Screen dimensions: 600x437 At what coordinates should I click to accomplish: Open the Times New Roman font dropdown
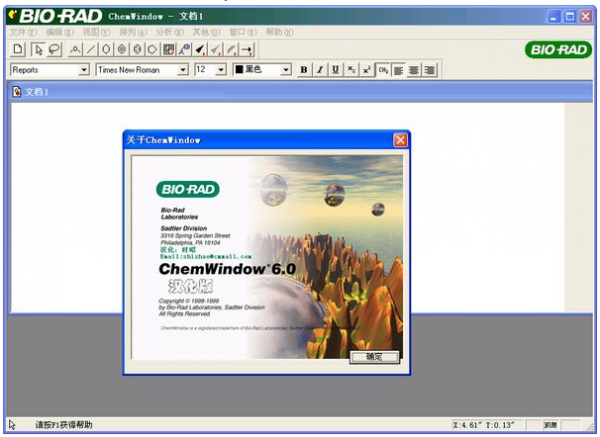183,70
